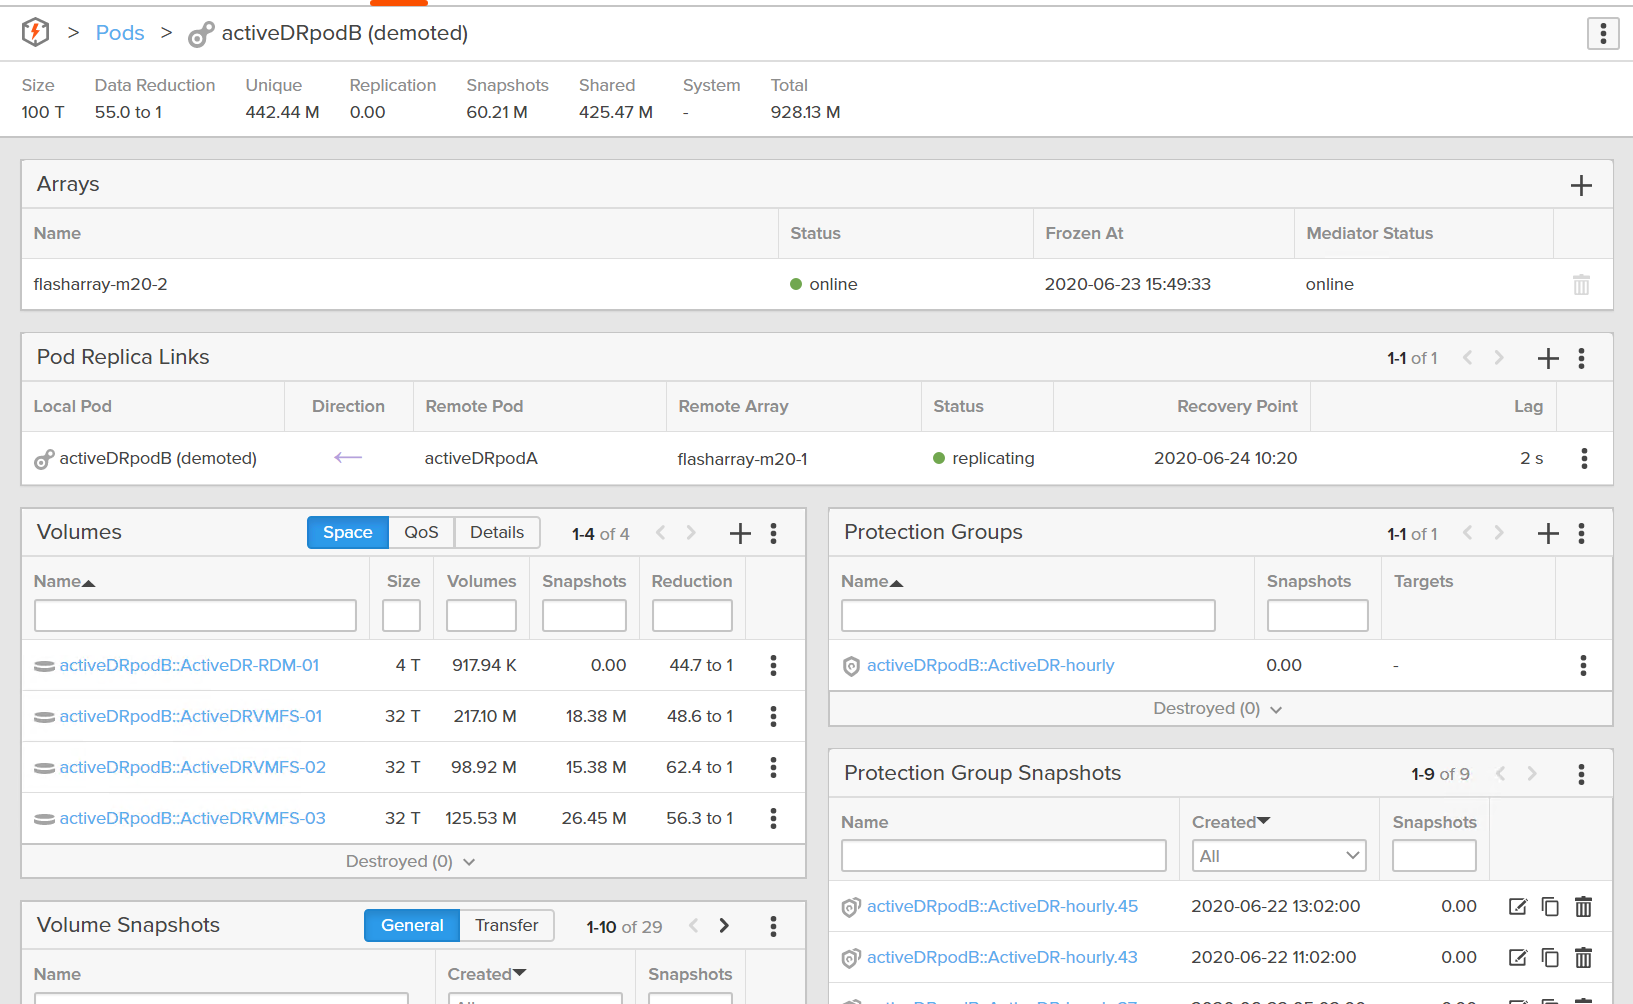The width and height of the screenshot is (1633, 1004).
Task: Sort protection group snapshots by Created header
Action: click(x=1231, y=822)
